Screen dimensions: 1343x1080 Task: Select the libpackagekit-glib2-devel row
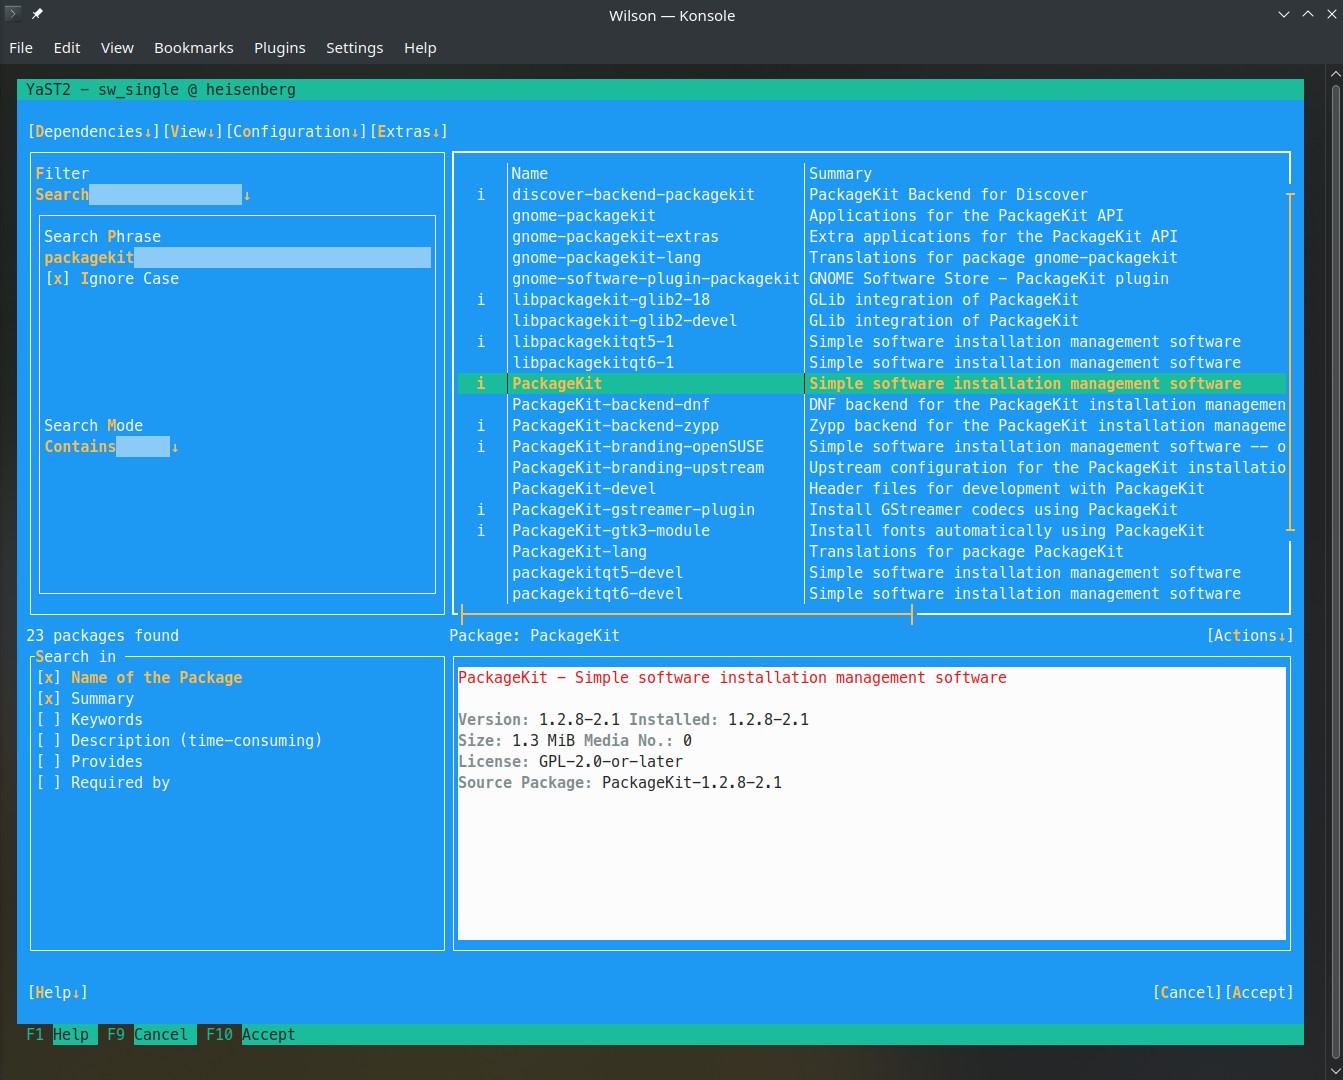coord(871,321)
